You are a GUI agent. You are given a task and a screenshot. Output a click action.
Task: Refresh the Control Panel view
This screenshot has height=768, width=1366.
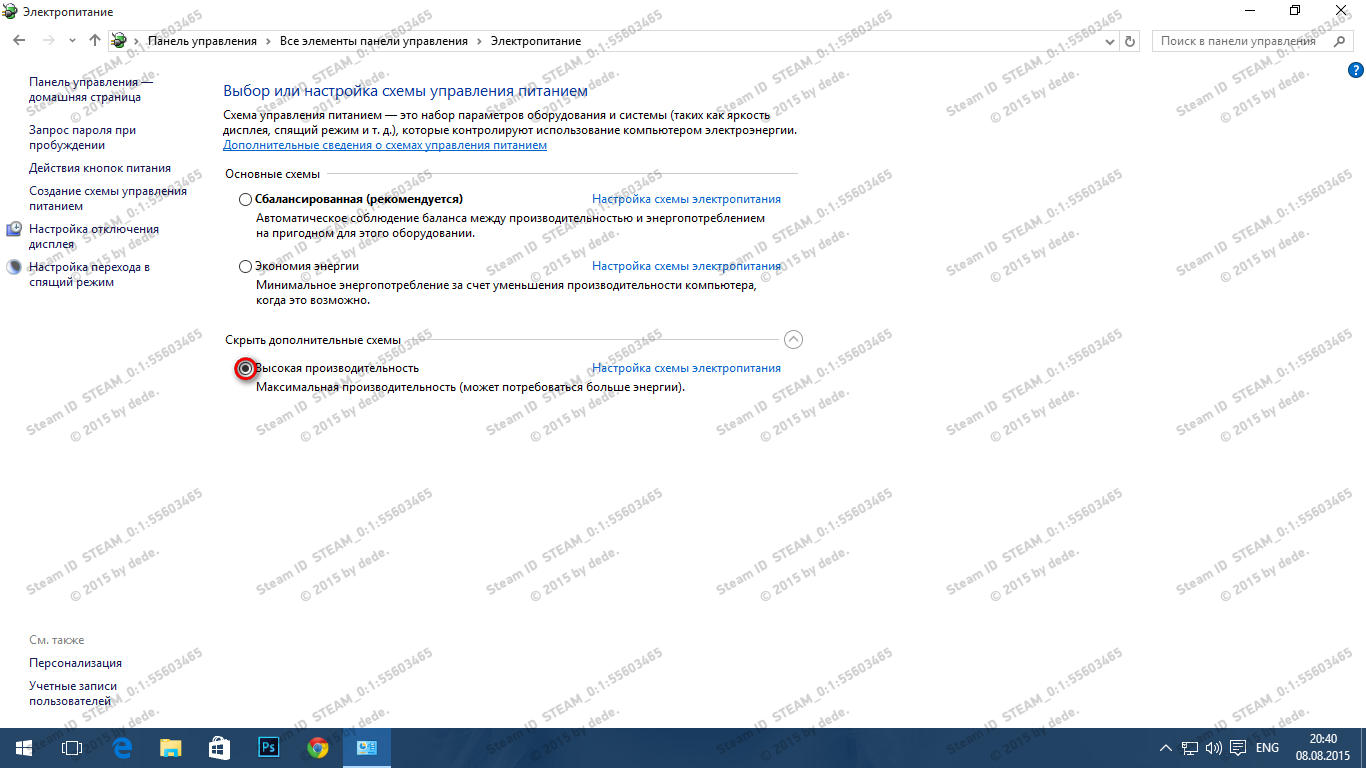point(1131,42)
